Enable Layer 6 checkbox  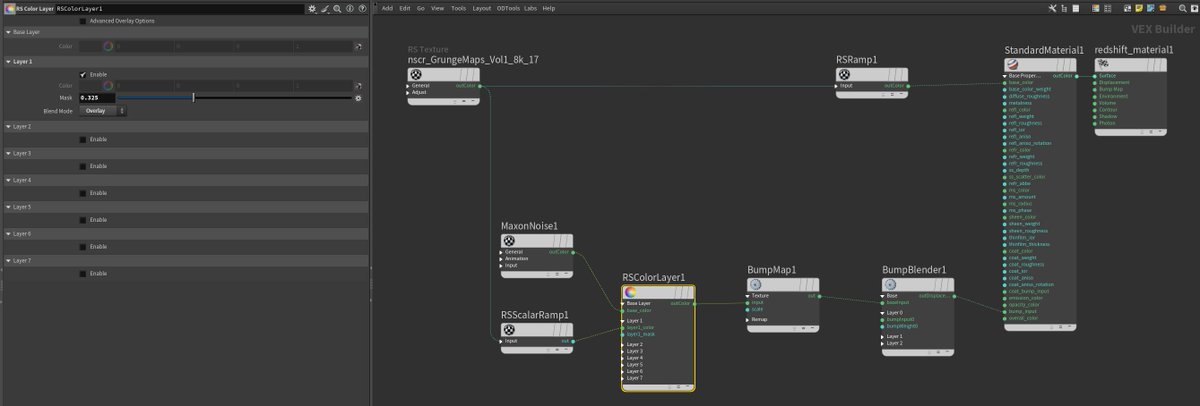(83, 247)
